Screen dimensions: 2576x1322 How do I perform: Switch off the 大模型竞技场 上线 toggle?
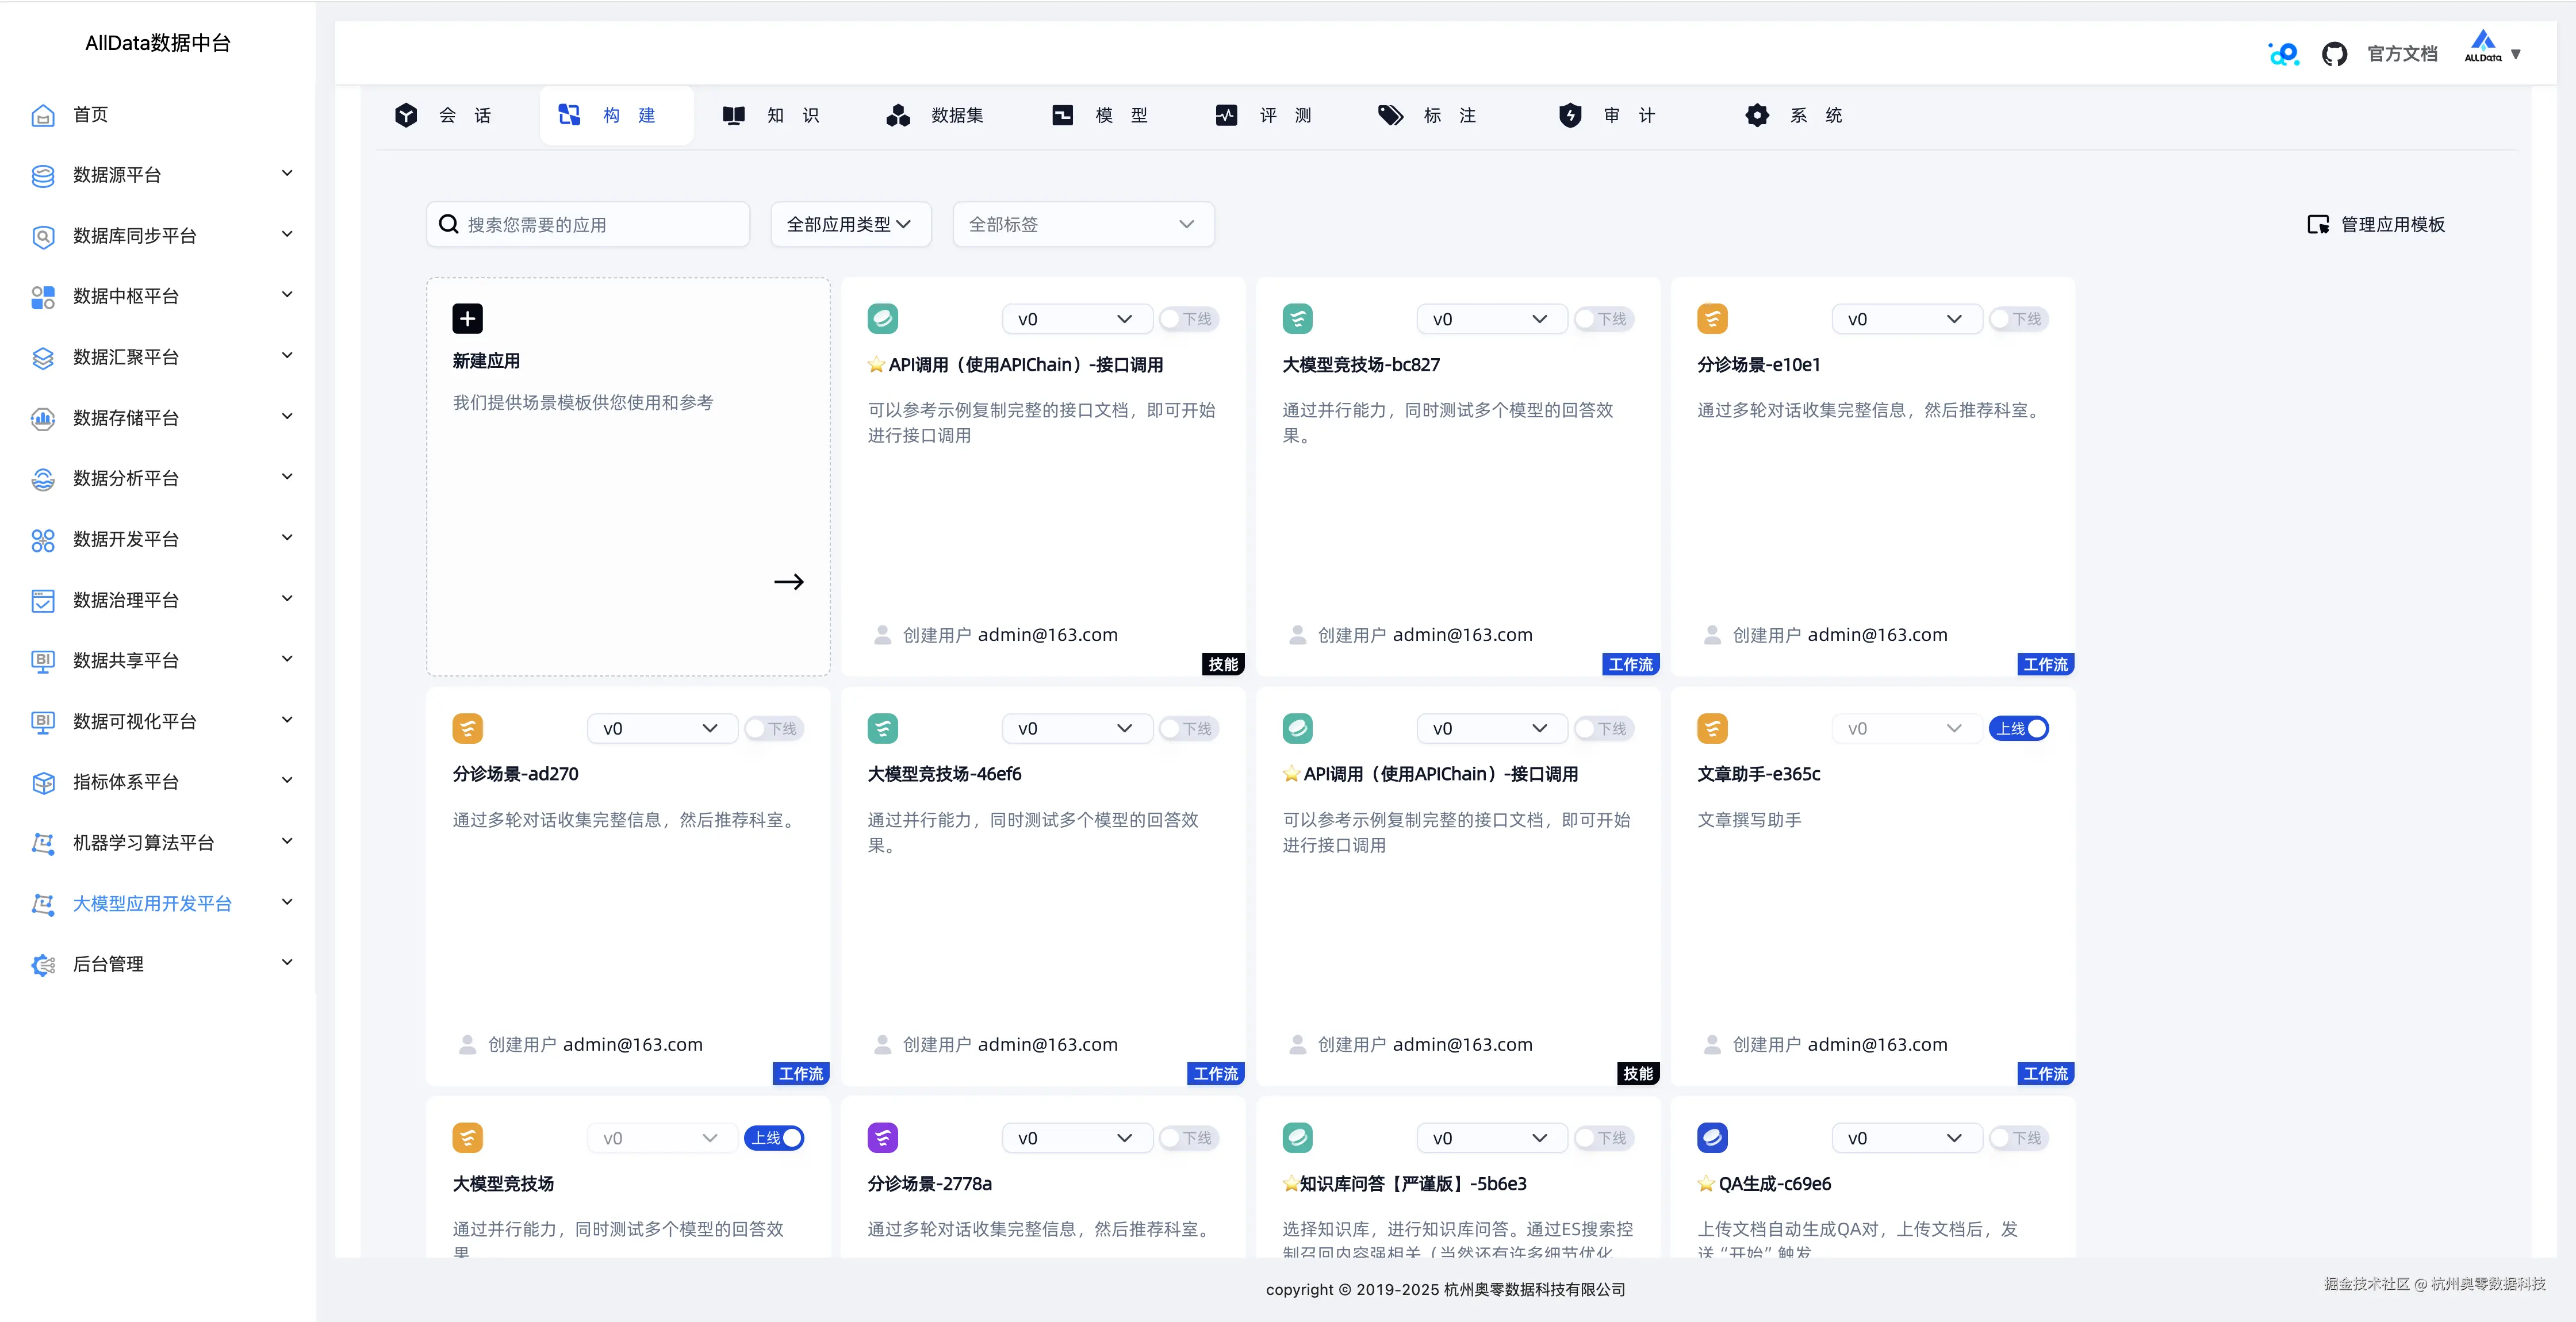(x=775, y=1137)
